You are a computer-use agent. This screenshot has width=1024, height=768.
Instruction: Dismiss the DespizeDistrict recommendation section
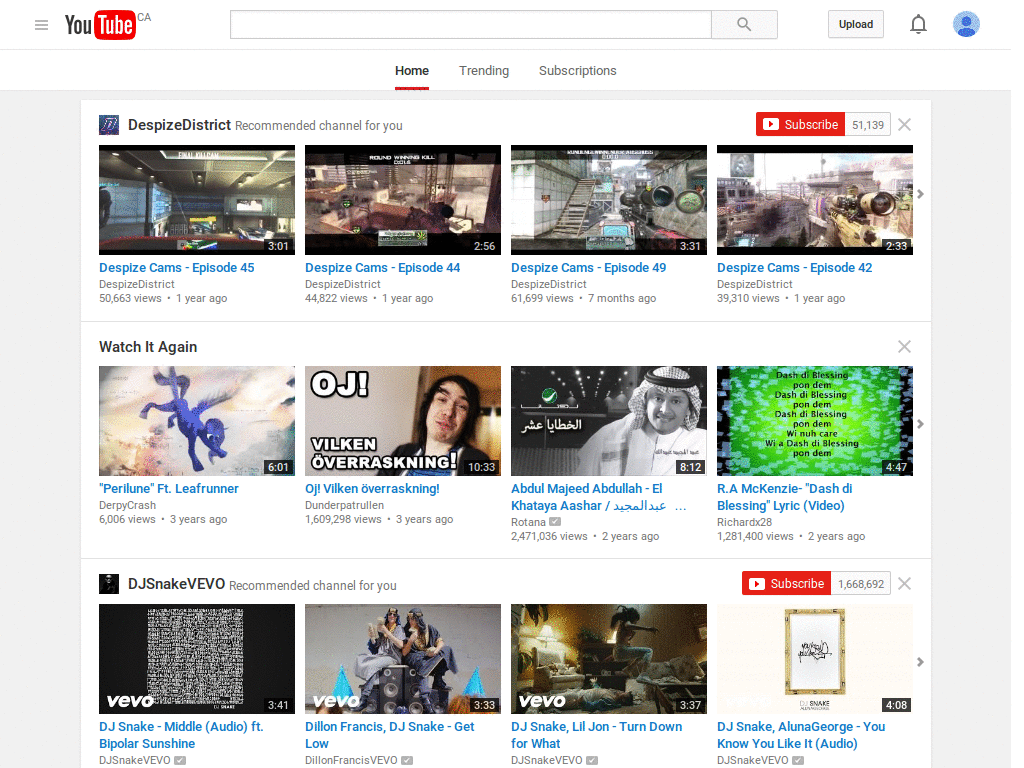point(904,125)
